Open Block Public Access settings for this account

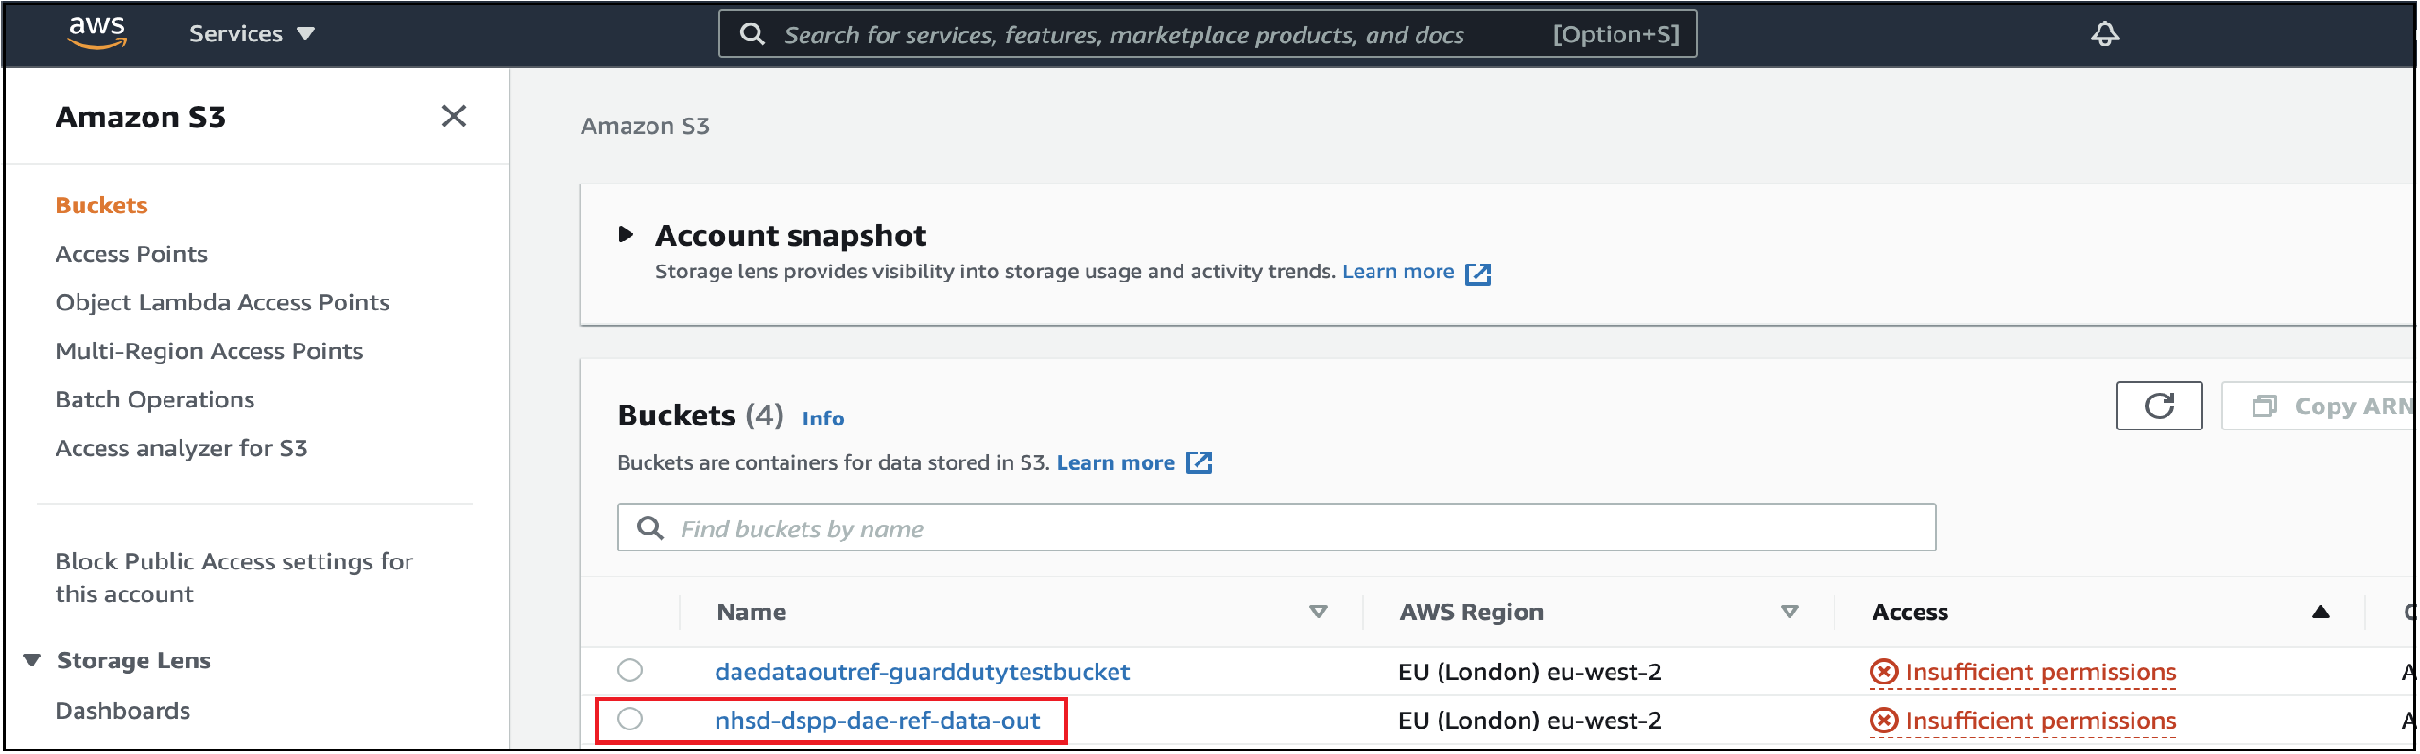(x=234, y=577)
